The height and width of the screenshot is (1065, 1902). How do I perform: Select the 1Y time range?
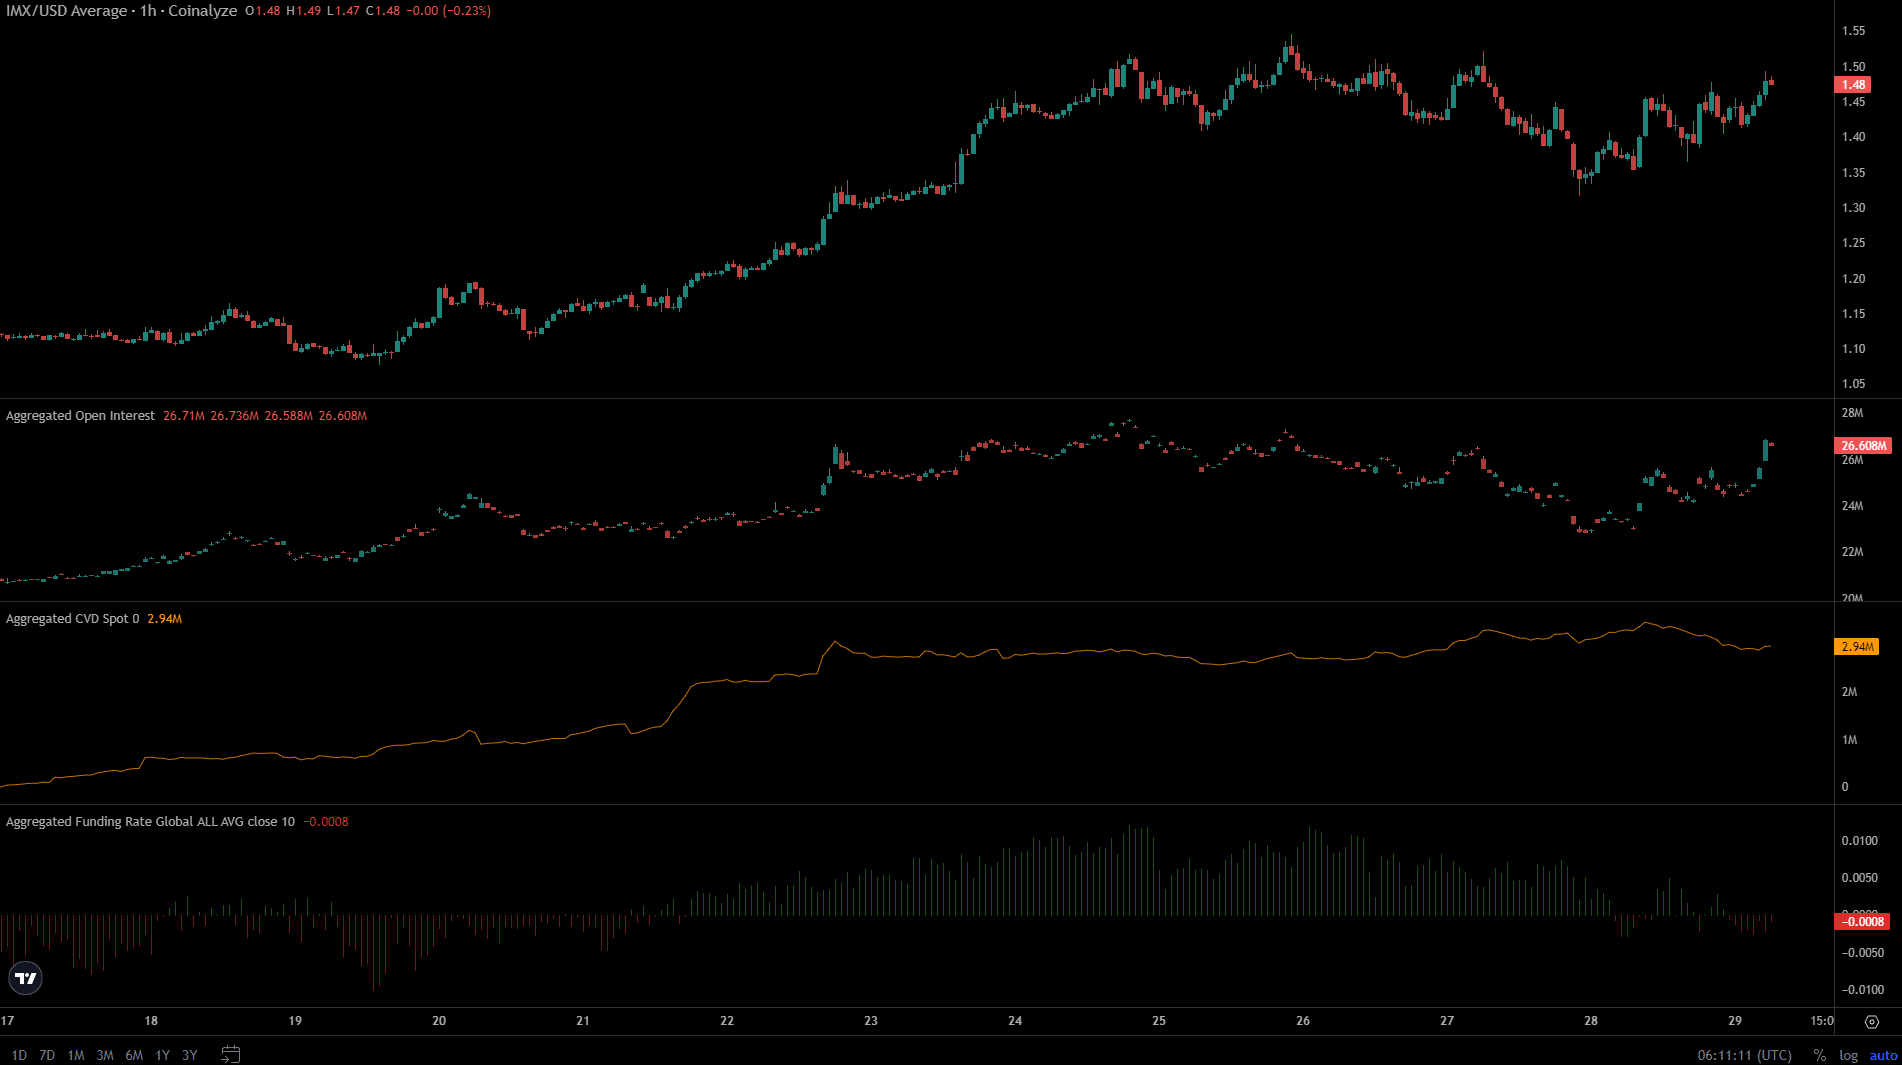point(162,1055)
